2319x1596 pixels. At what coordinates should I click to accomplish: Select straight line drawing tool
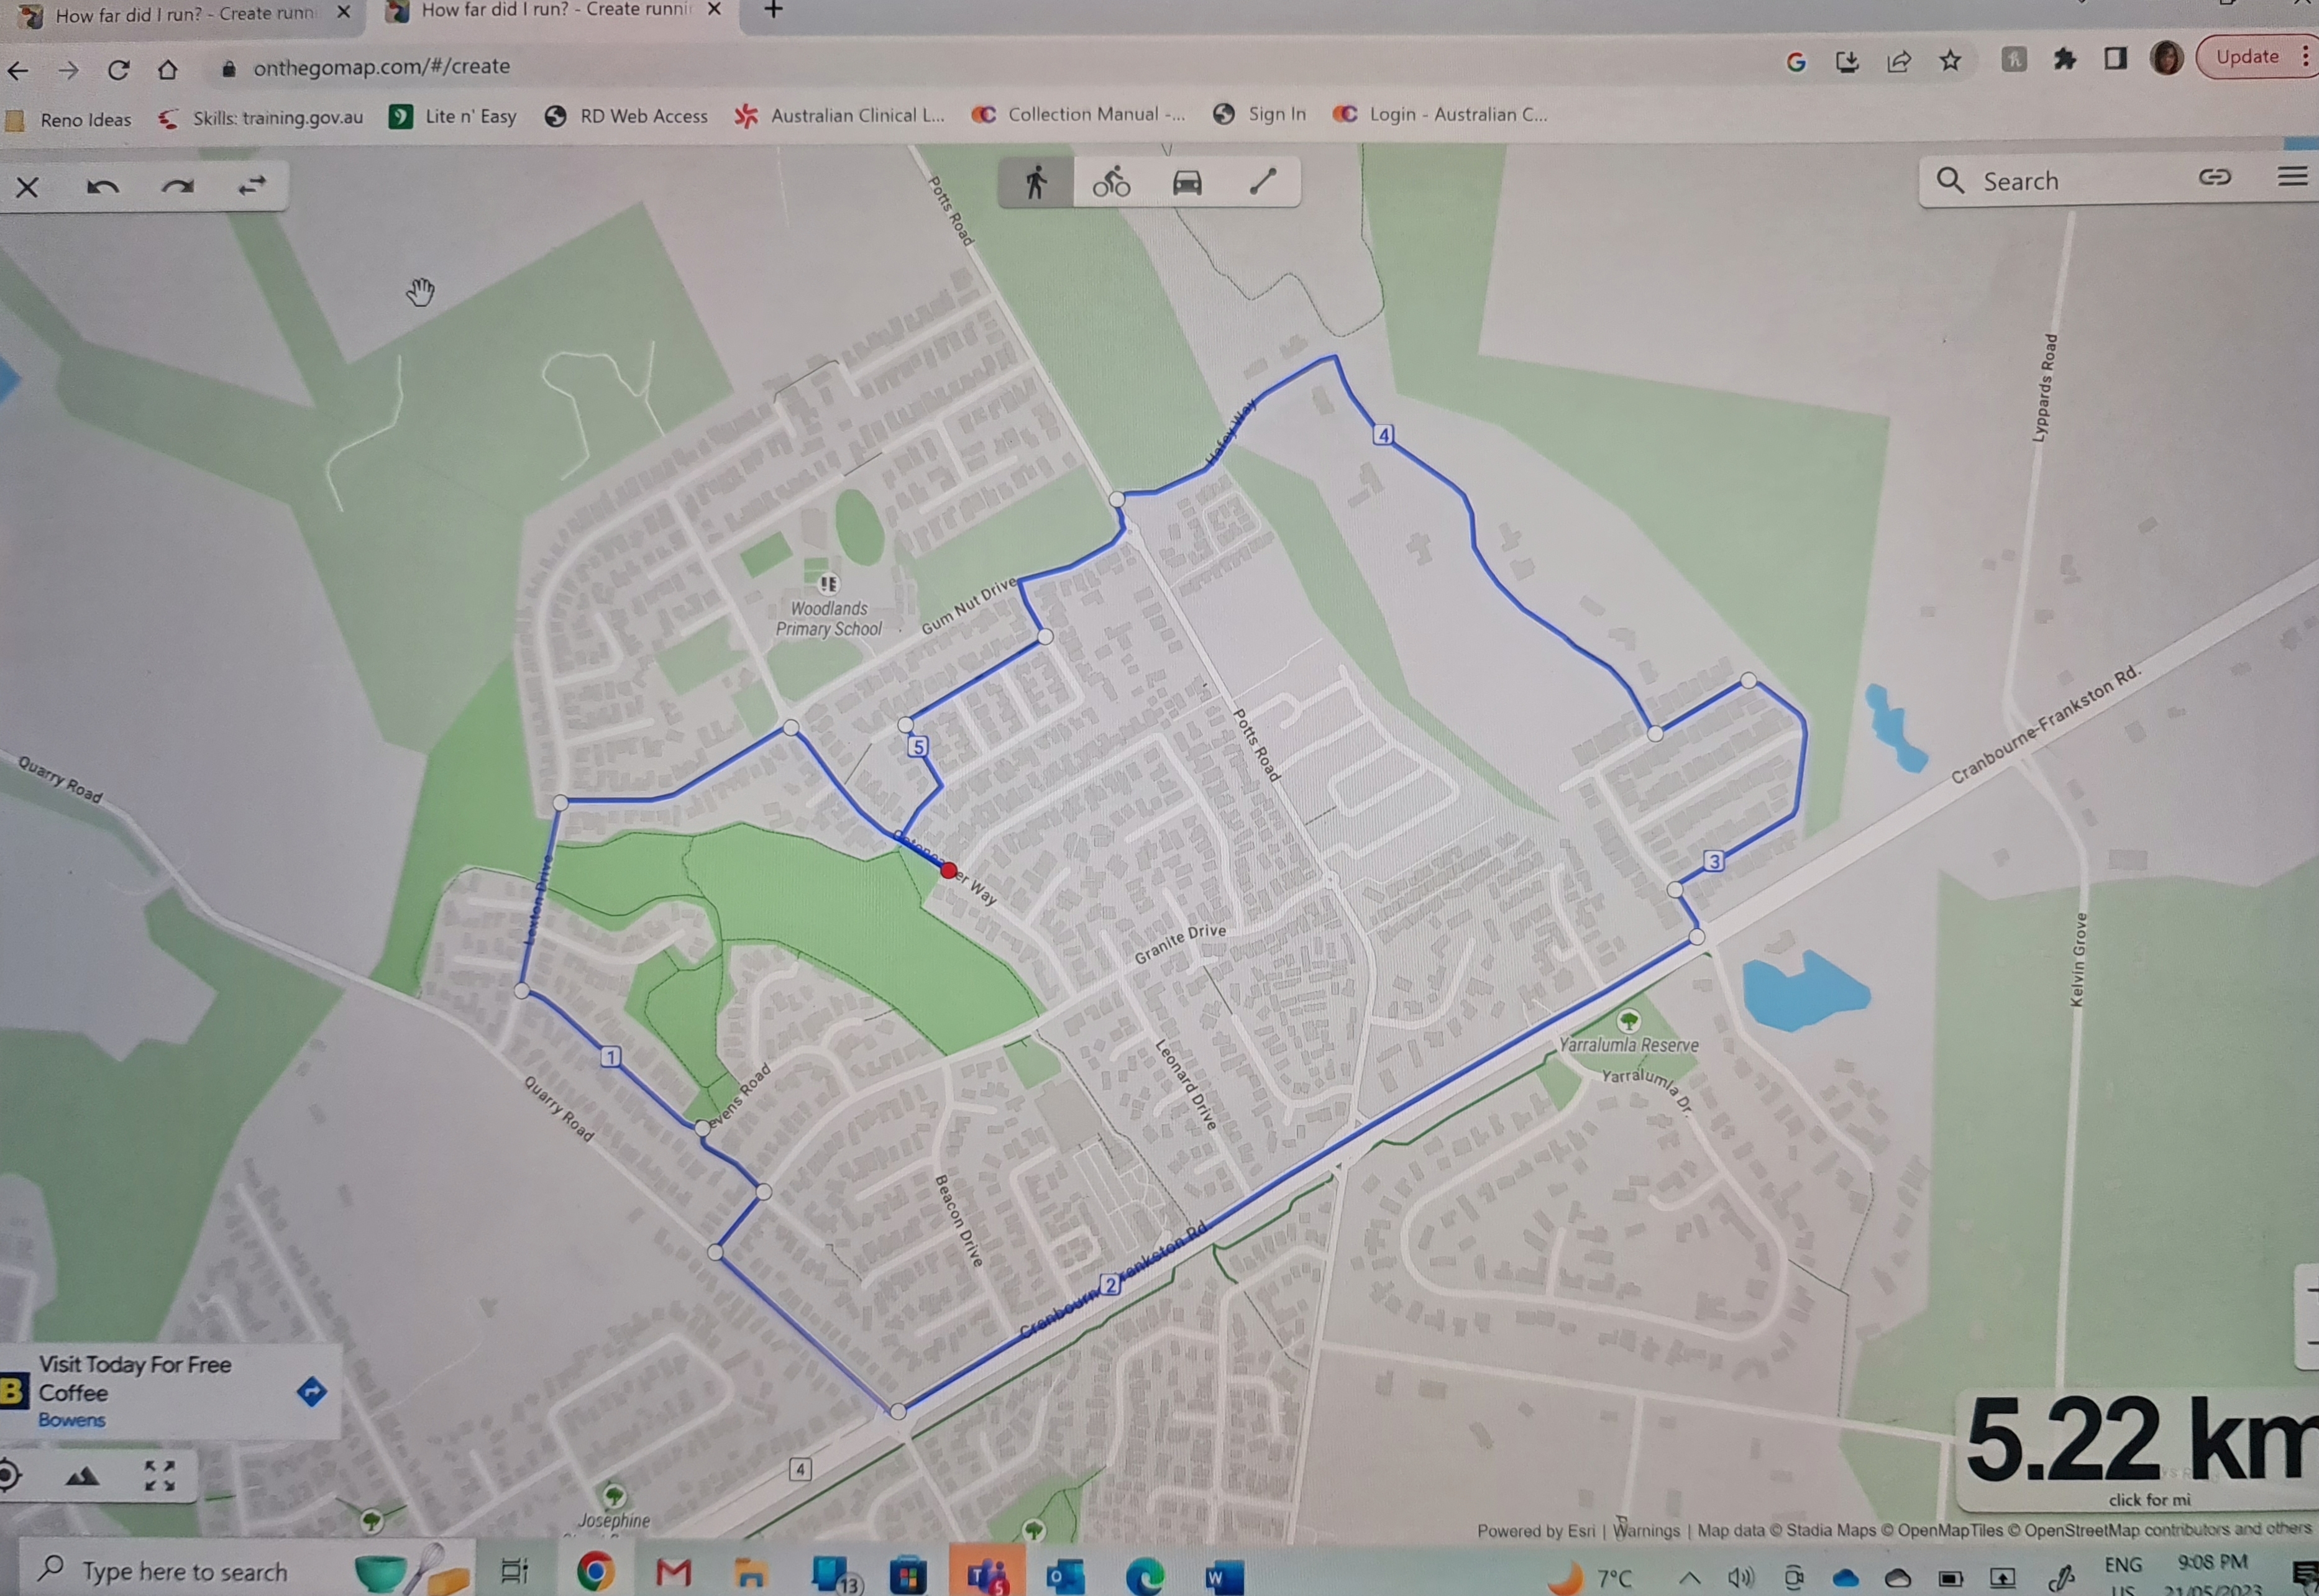[1263, 182]
